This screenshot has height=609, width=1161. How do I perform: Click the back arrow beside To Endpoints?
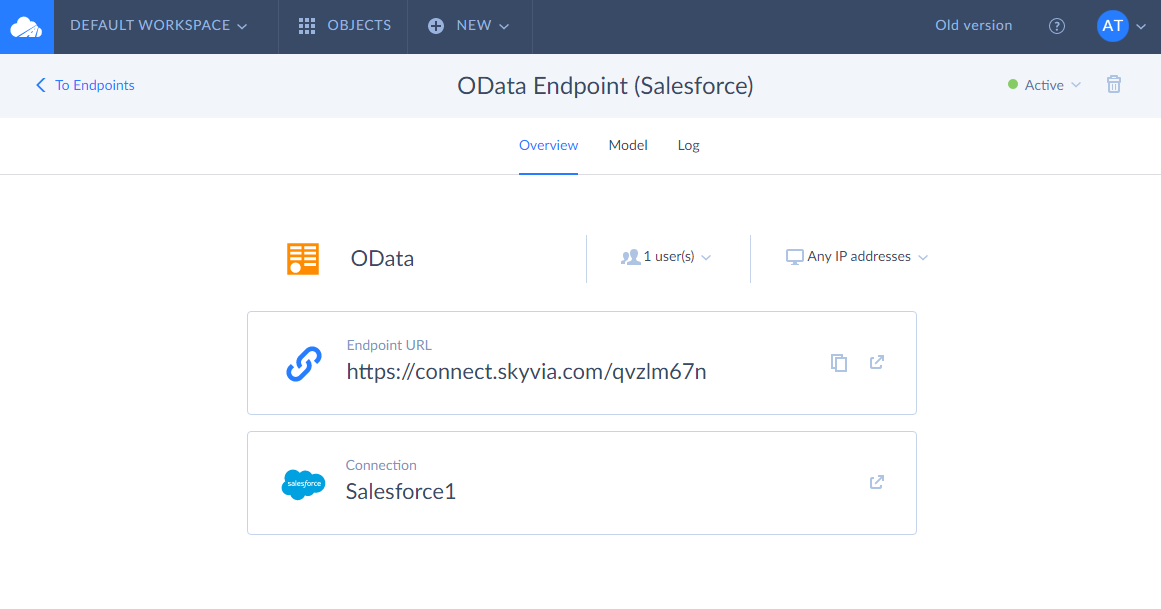[41, 85]
